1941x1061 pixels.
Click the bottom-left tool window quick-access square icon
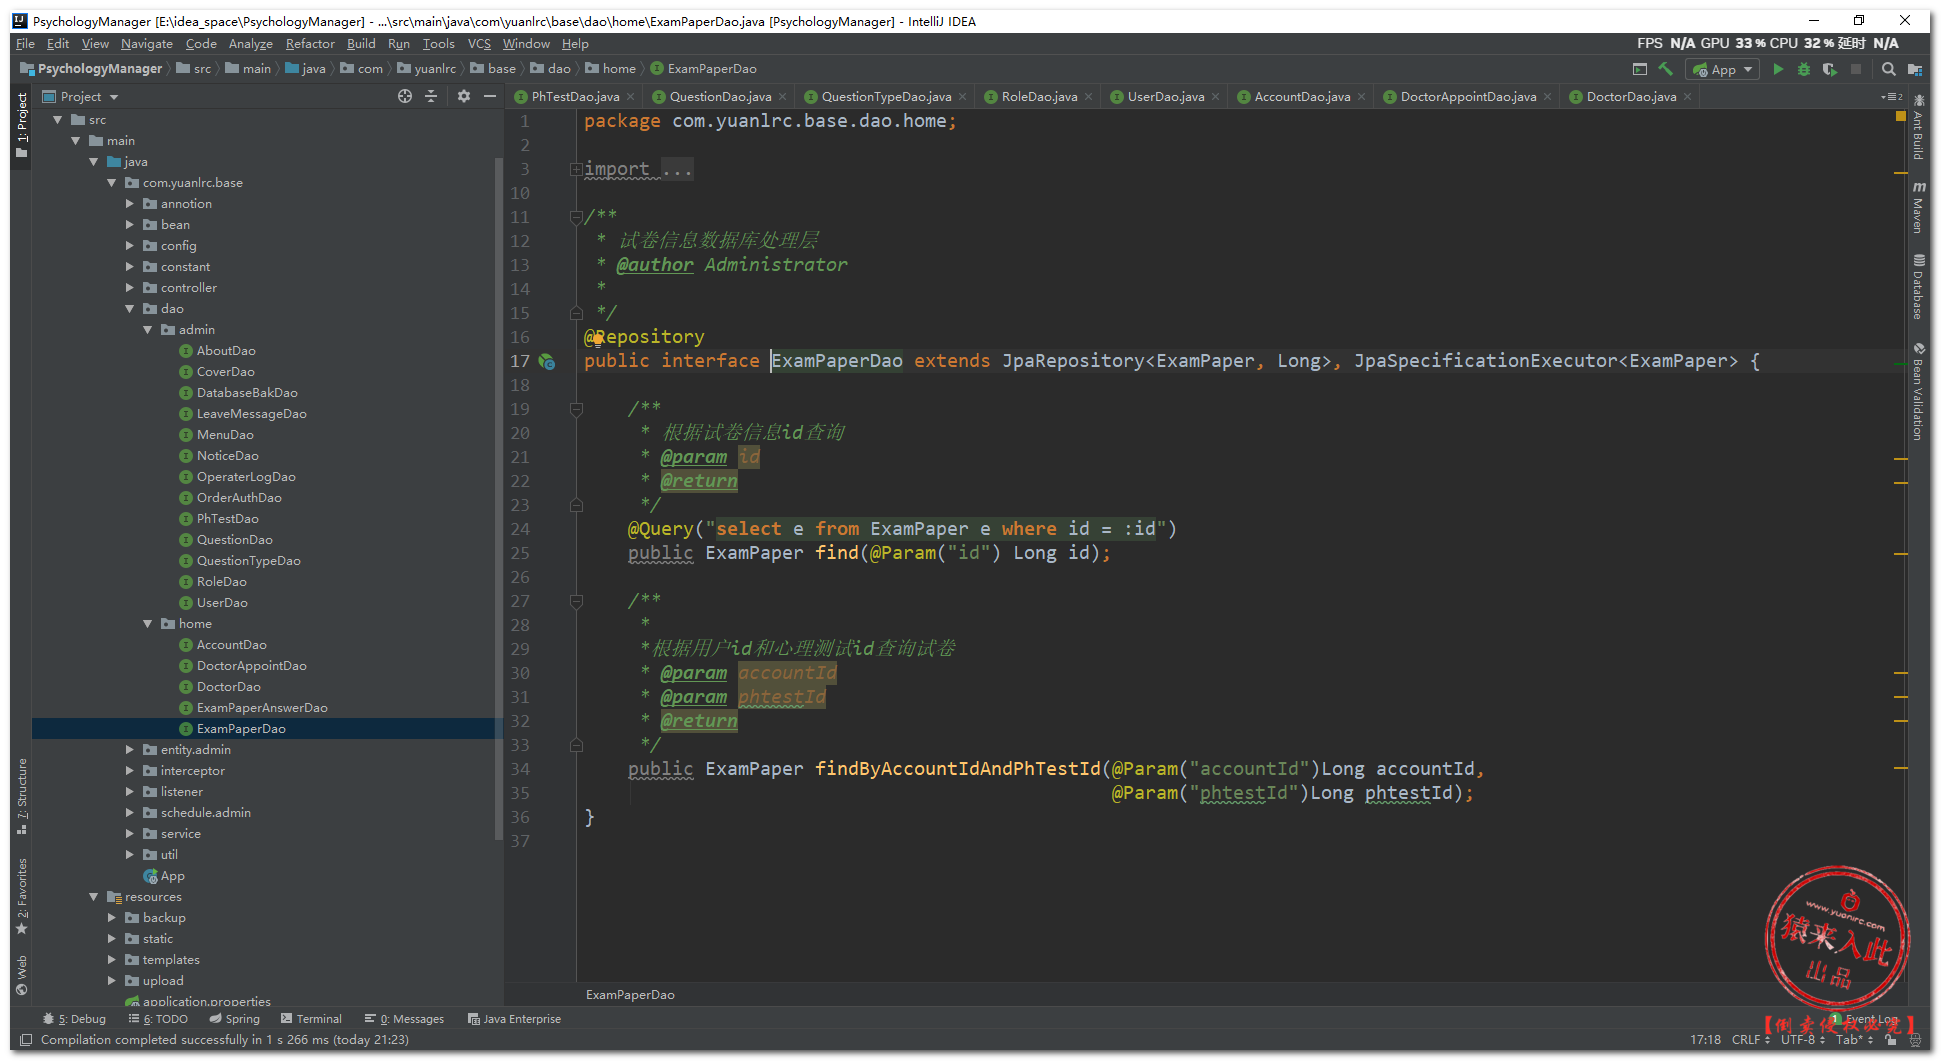point(26,1040)
